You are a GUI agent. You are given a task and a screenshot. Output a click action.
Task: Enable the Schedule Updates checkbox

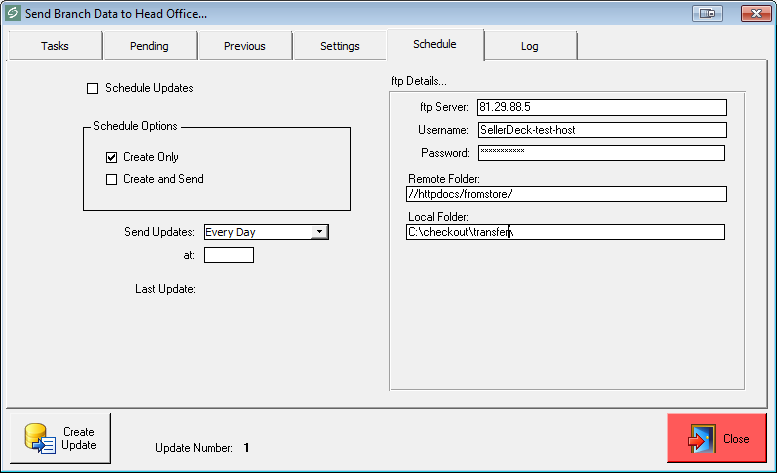pos(94,88)
